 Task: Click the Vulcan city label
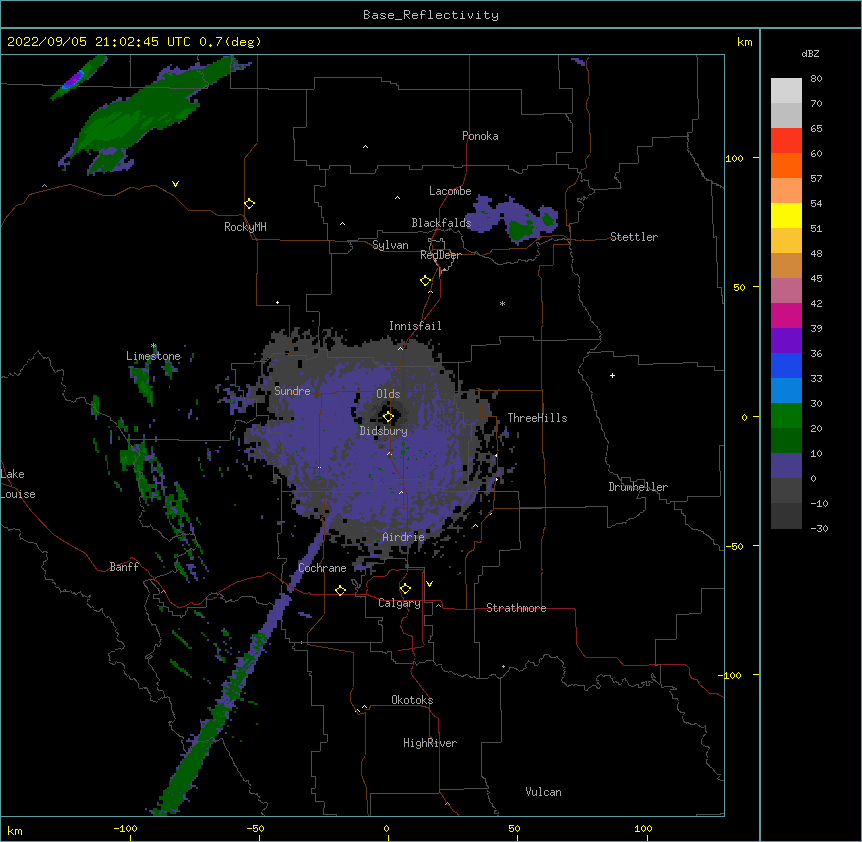[543, 792]
